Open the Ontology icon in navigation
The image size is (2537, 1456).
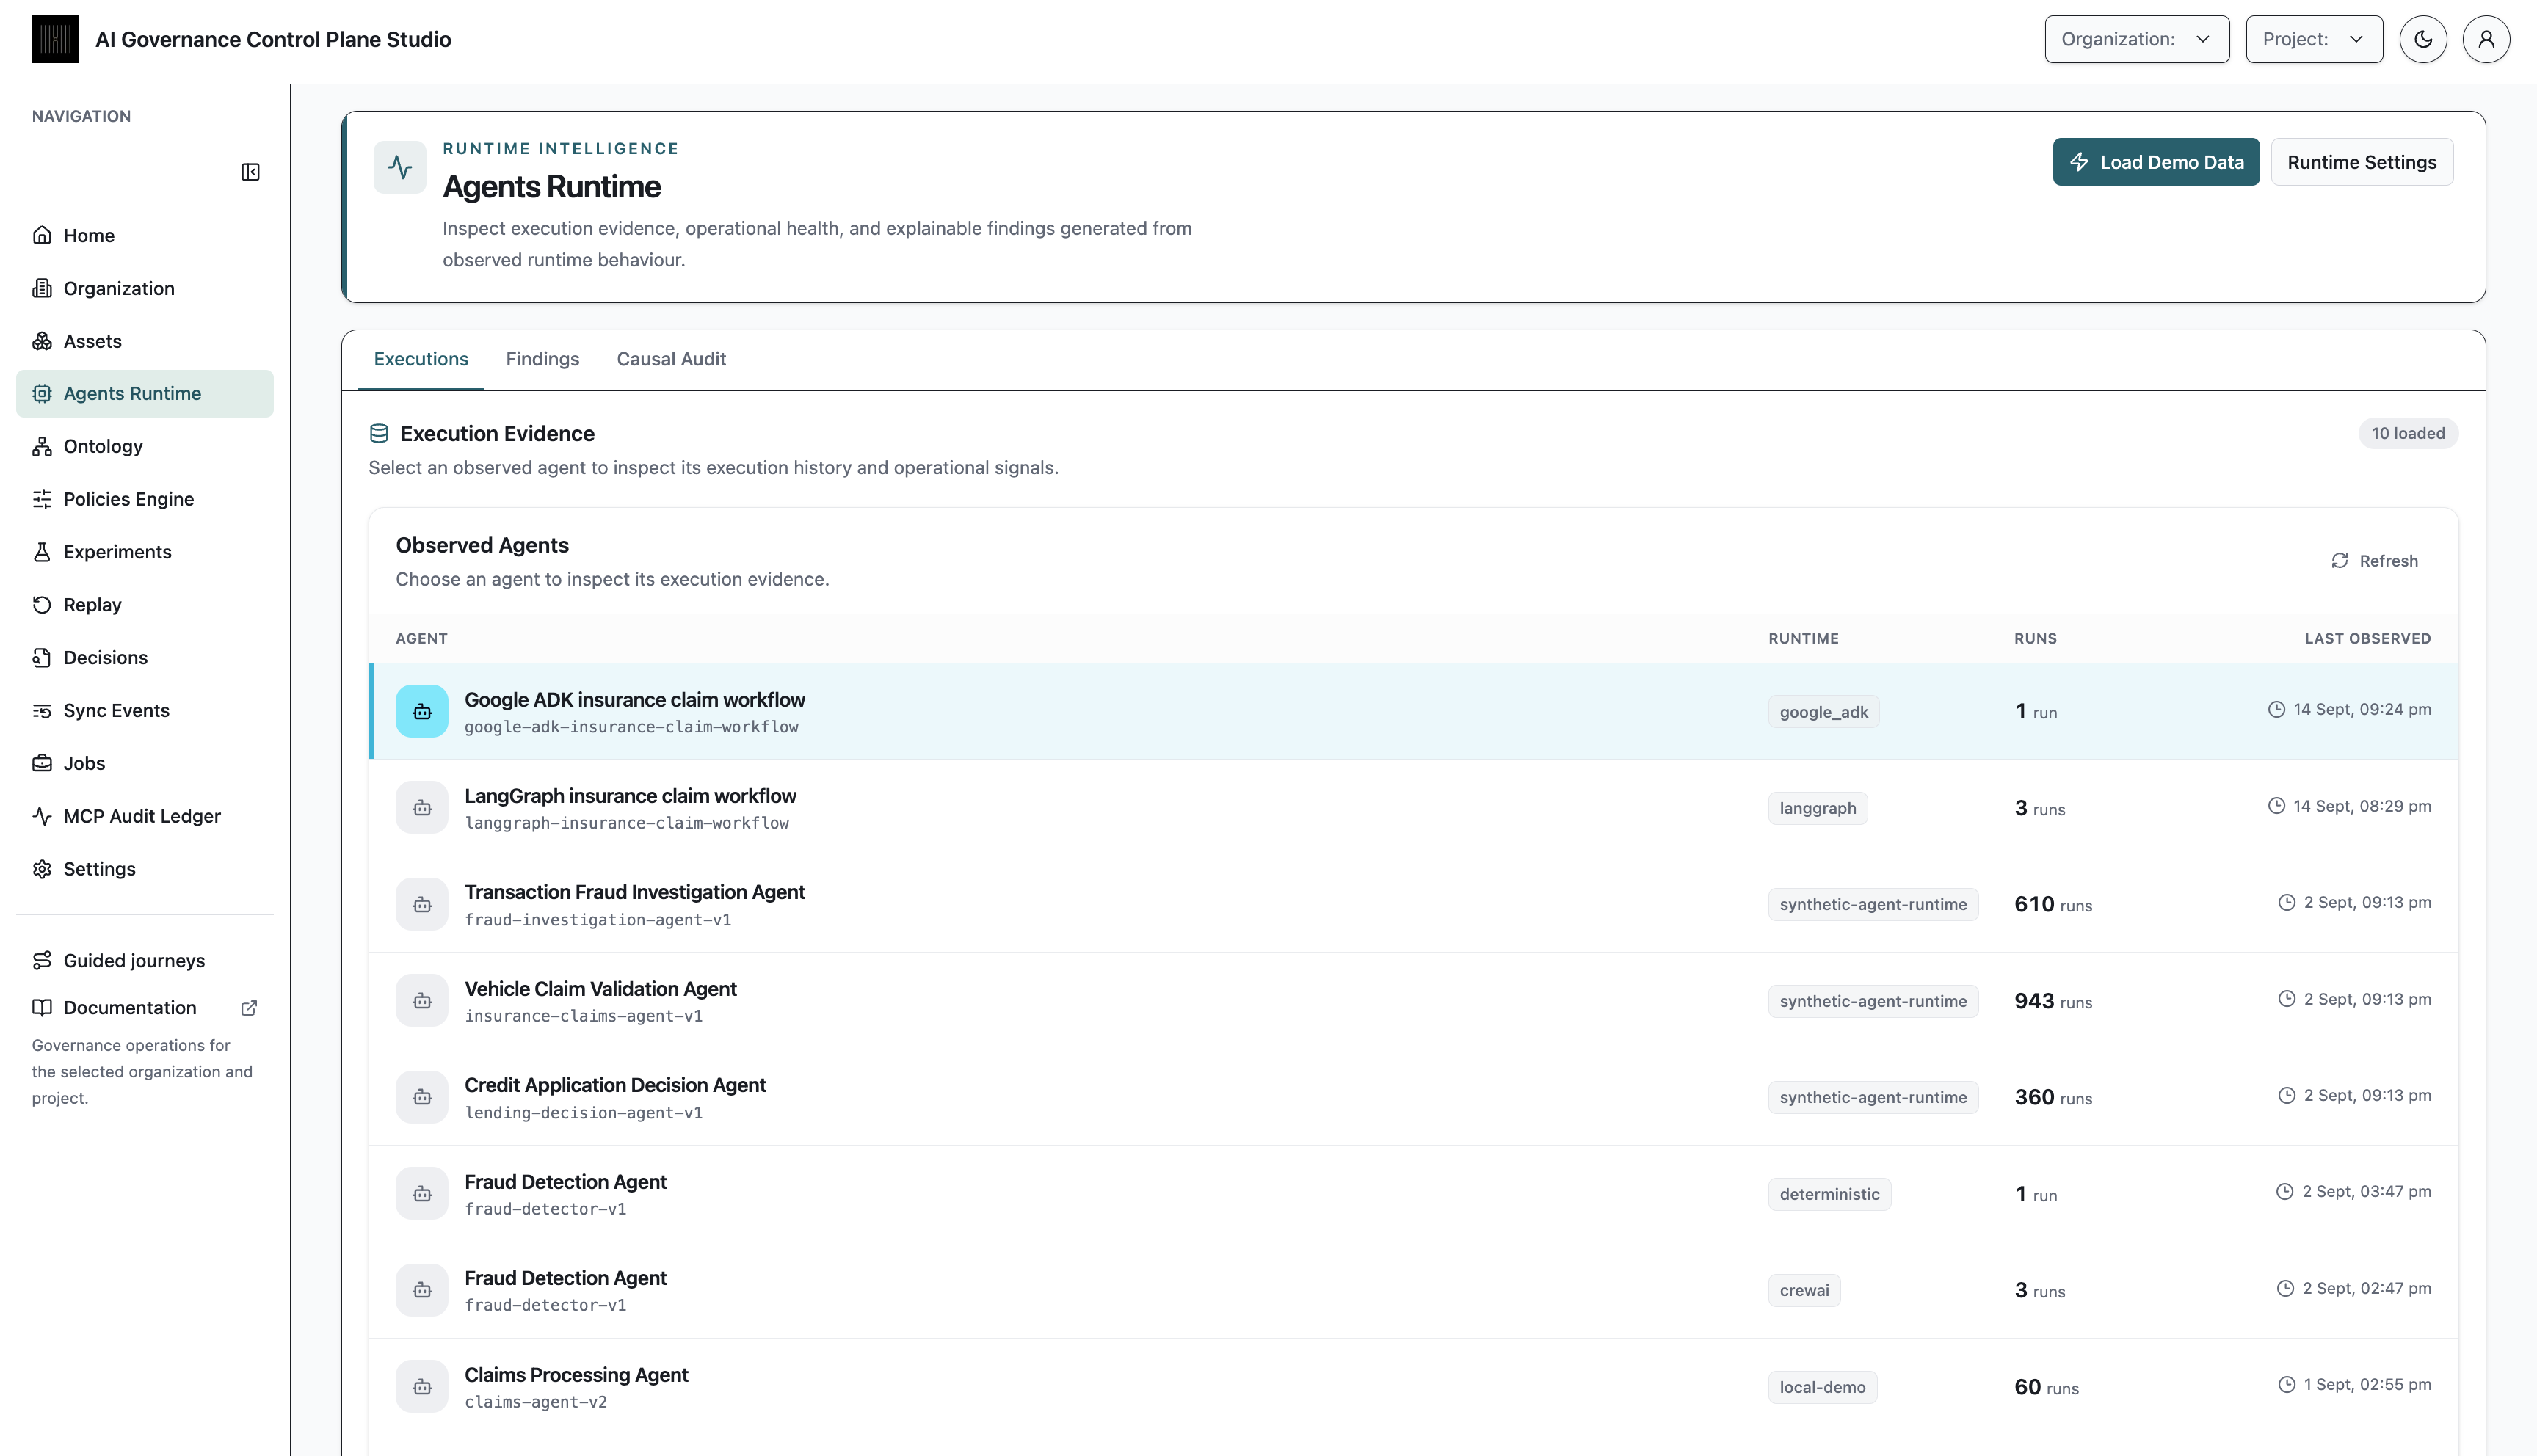coord(42,446)
